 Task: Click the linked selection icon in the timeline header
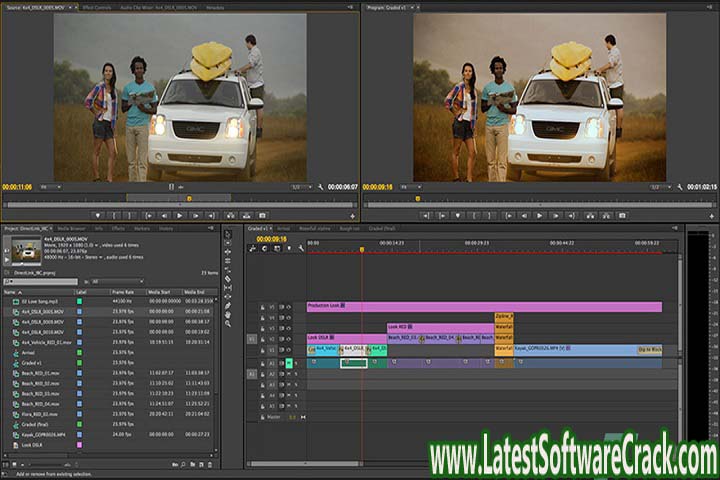point(277,248)
